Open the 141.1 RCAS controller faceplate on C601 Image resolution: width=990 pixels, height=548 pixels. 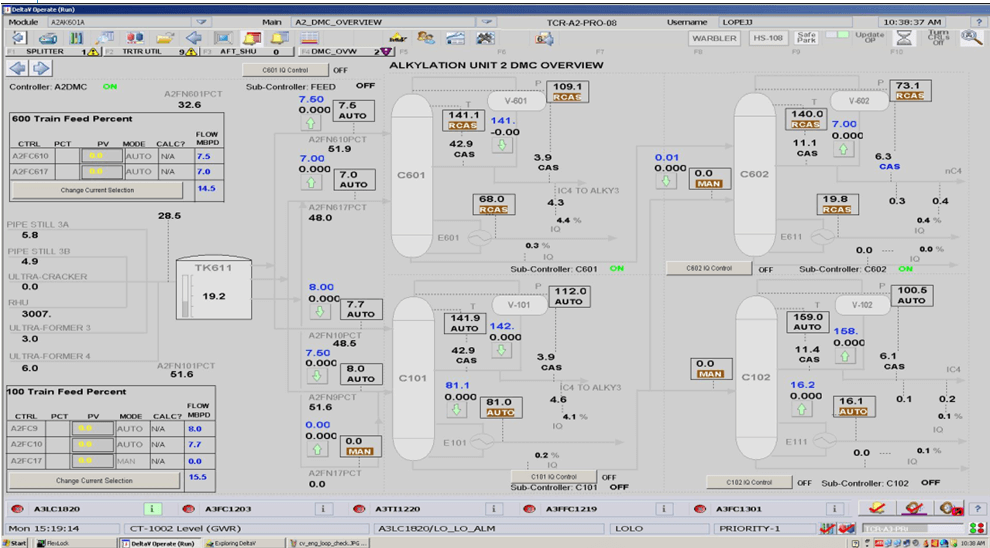463,120
